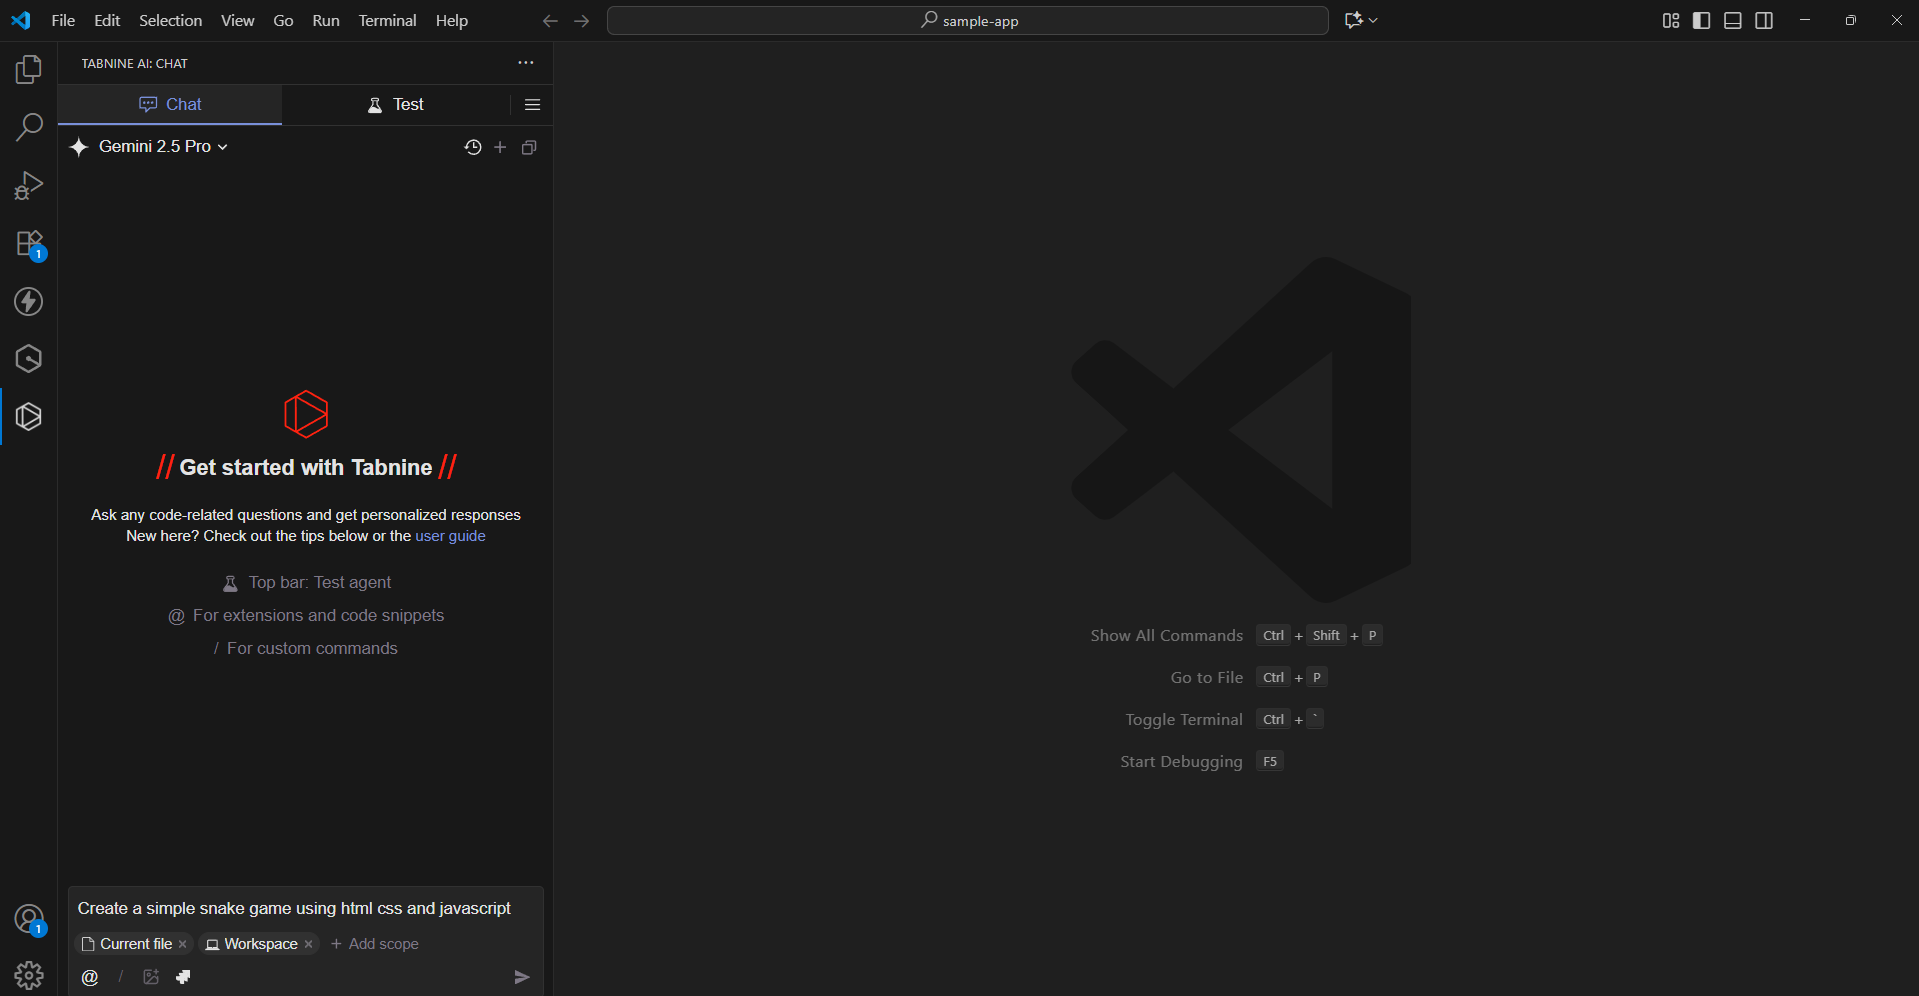Screen dimensions: 1919x996
Task: Toggle the primary side bar visibility
Action: [x=1701, y=20]
